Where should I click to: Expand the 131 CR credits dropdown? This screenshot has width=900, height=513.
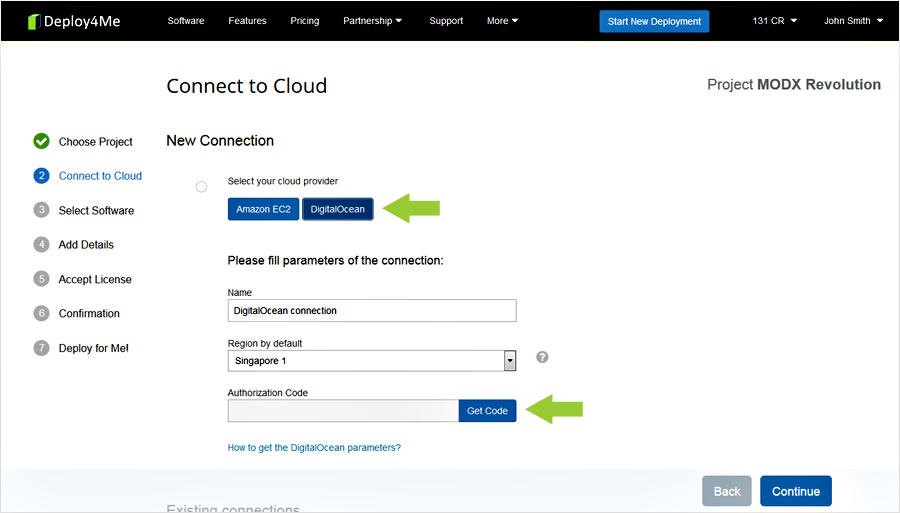[774, 21]
